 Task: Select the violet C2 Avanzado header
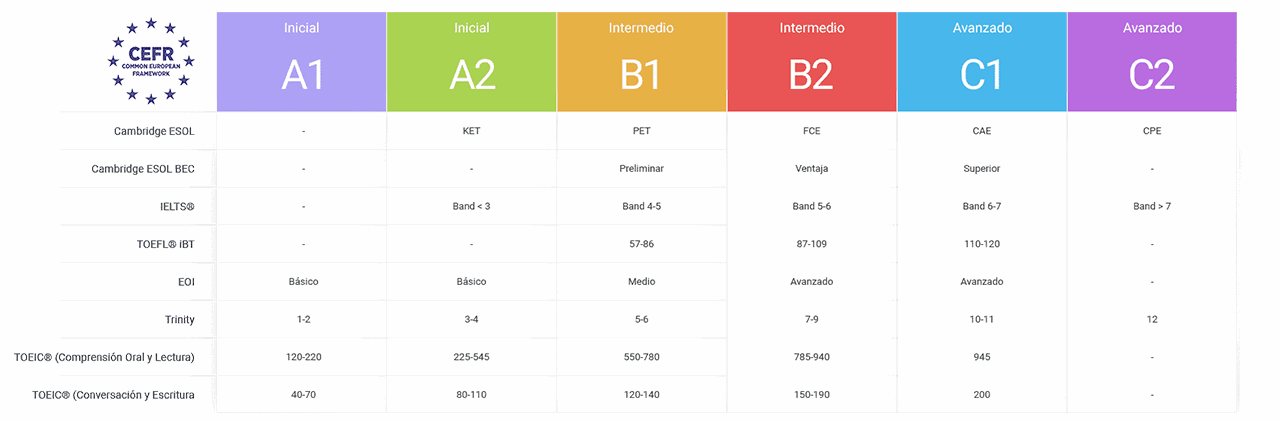1152,62
